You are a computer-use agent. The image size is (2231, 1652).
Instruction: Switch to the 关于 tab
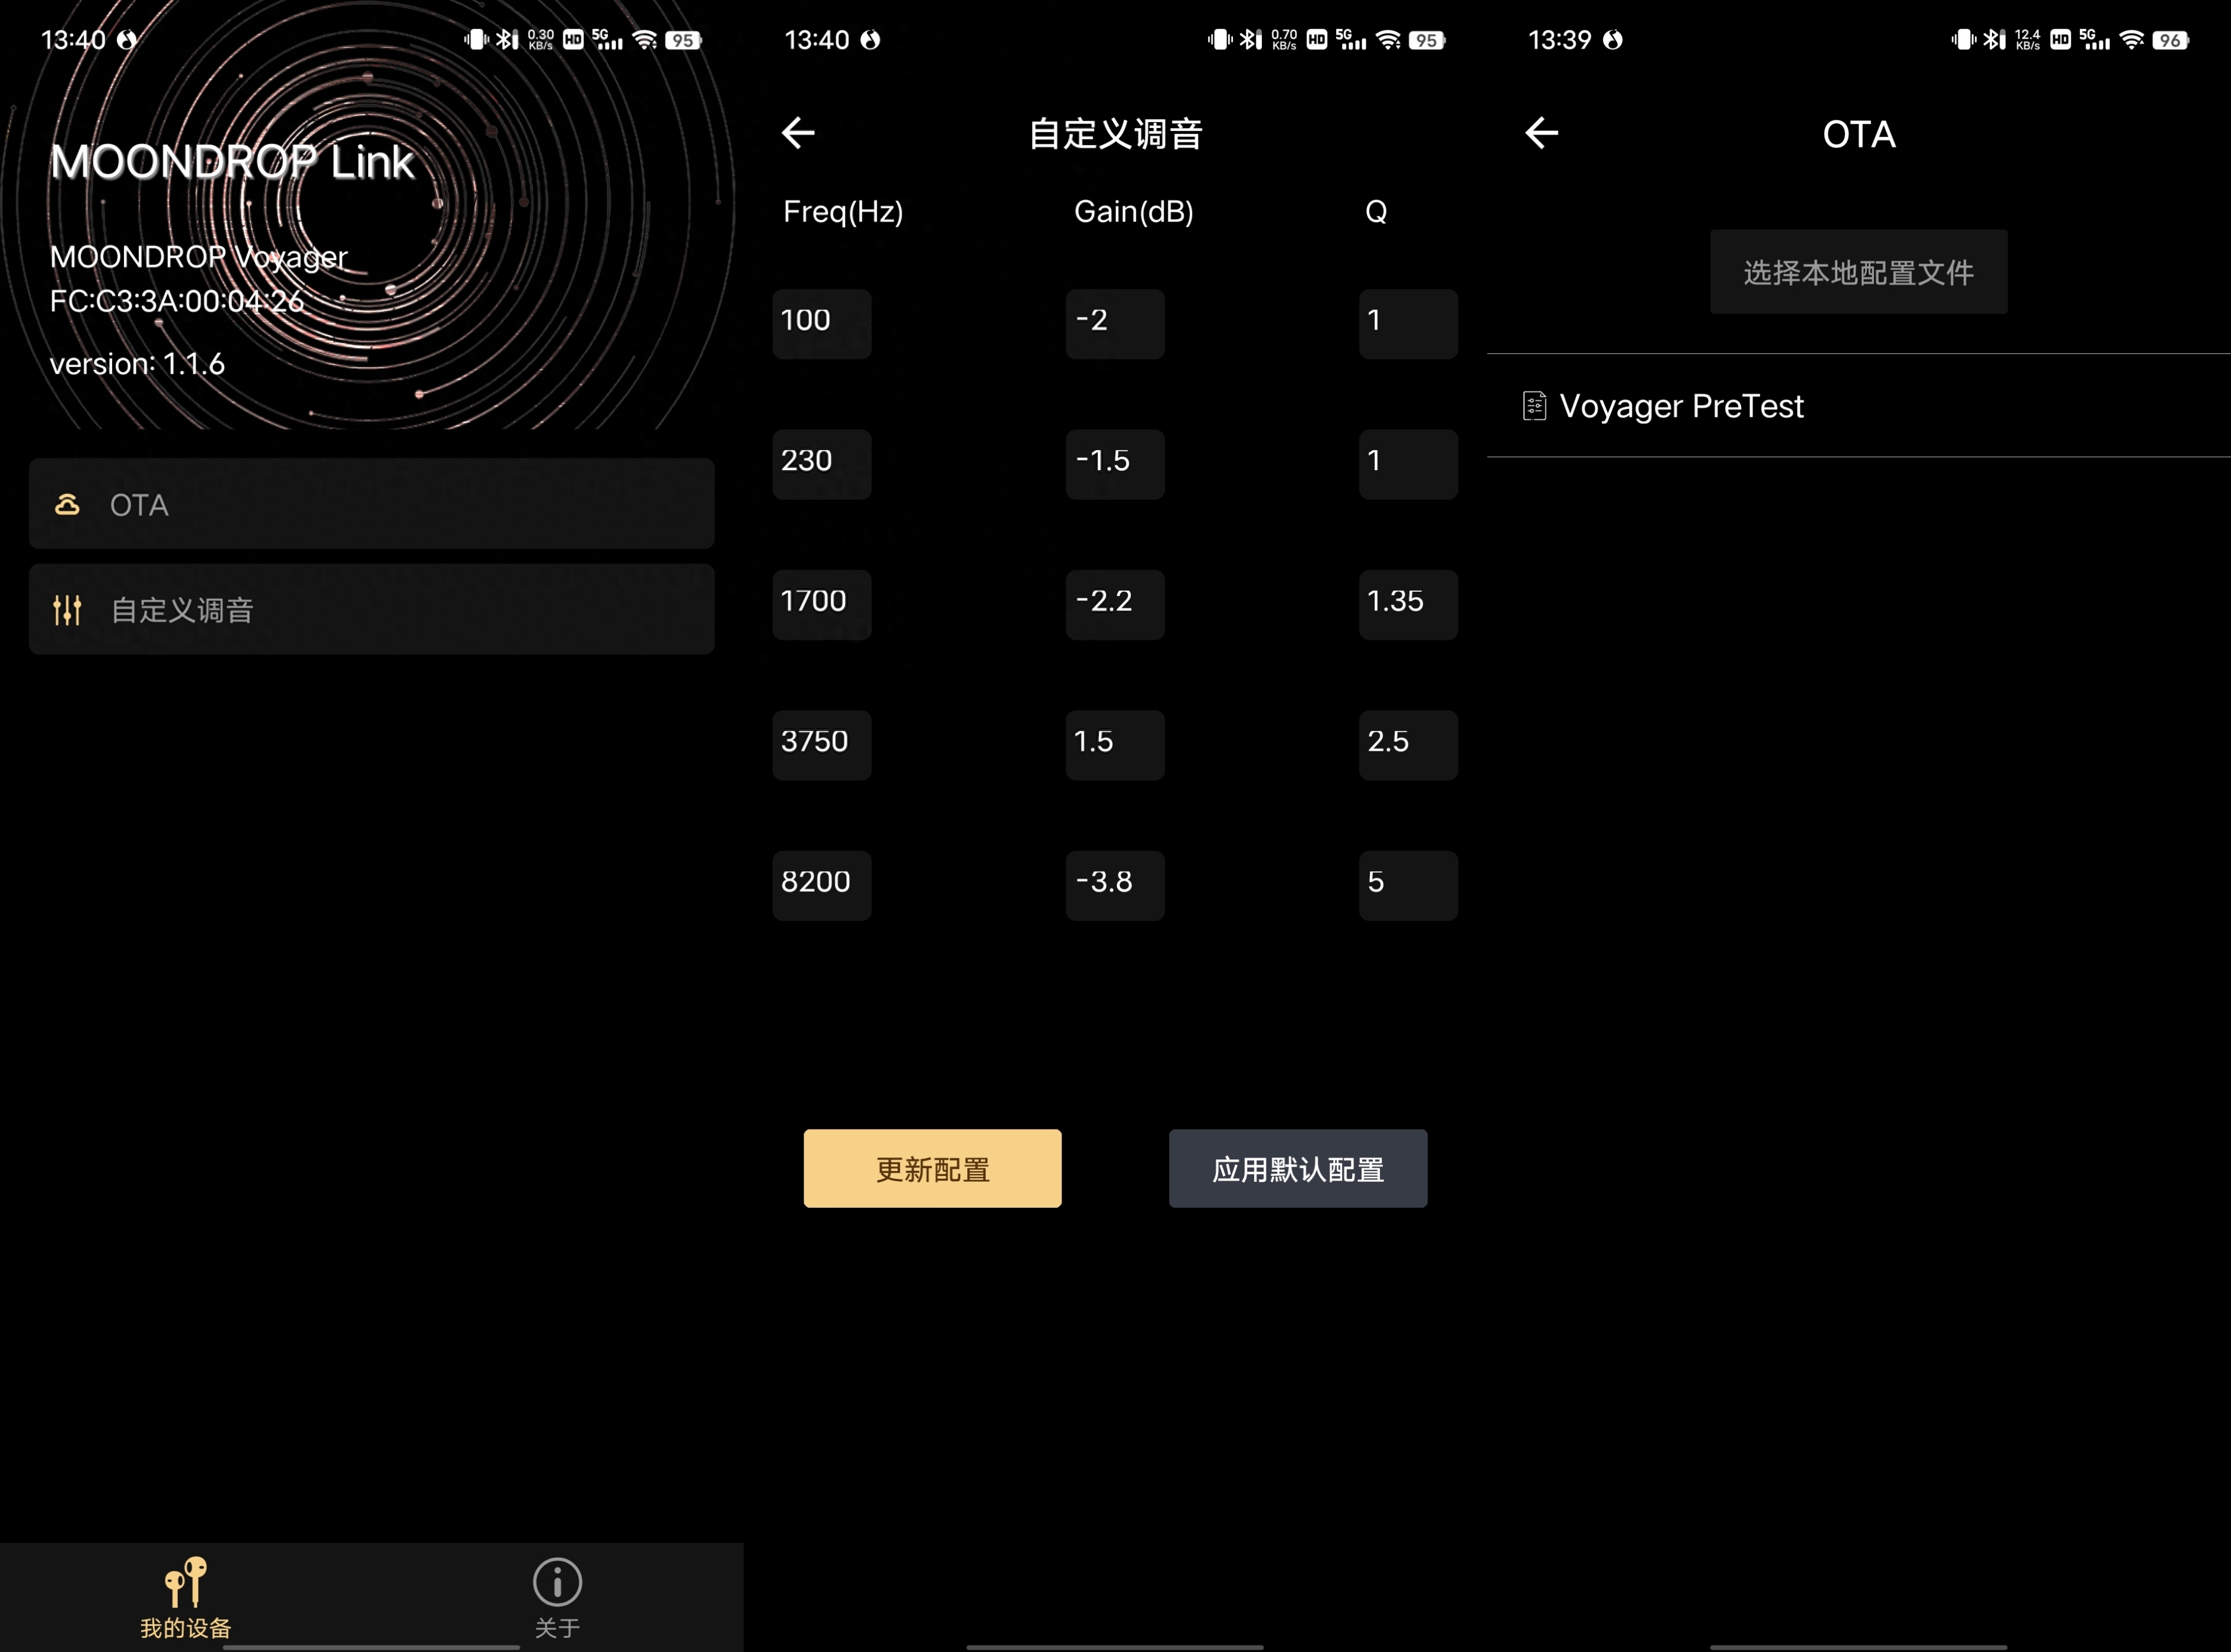pos(557,1598)
